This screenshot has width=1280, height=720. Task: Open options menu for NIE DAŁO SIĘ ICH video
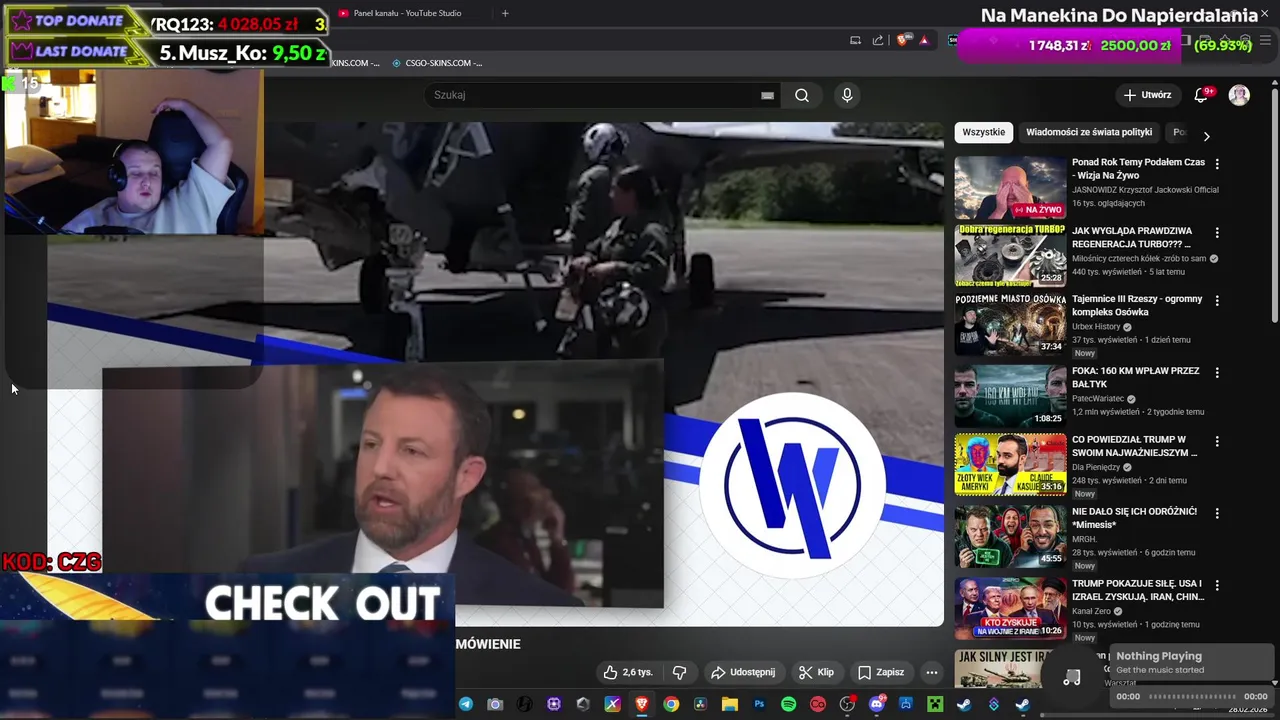click(x=1217, y=513)
